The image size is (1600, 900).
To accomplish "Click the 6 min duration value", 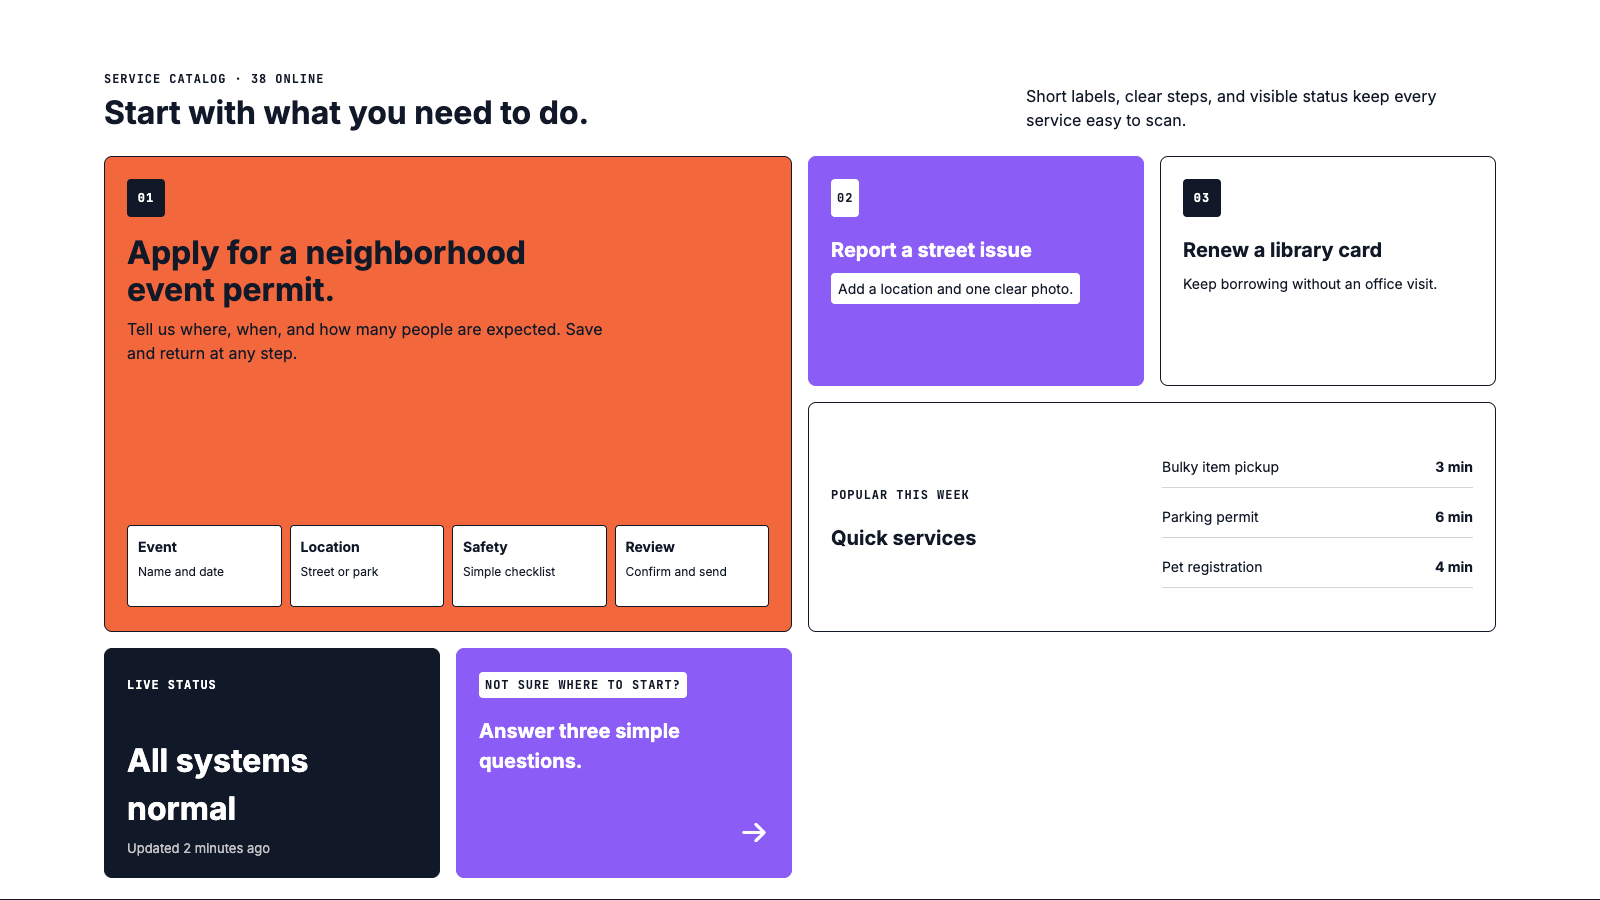I will [1454, 517].
